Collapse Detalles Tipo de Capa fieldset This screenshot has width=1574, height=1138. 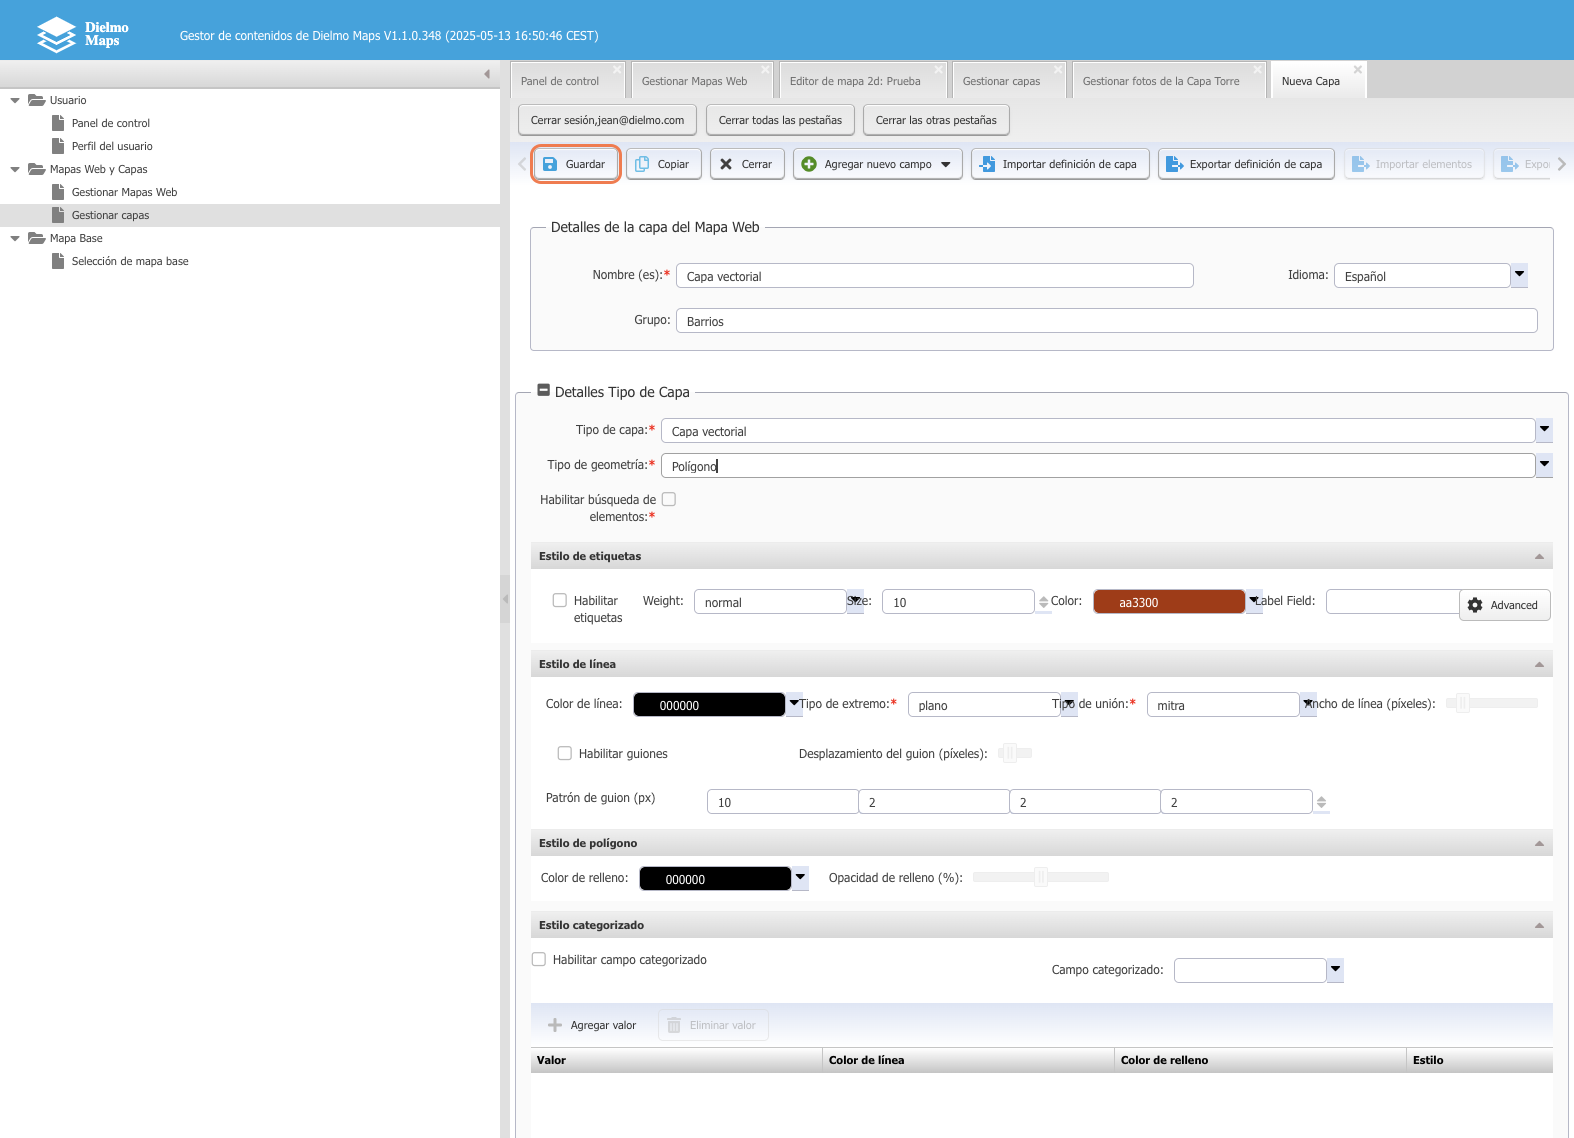tap(544, 391)
